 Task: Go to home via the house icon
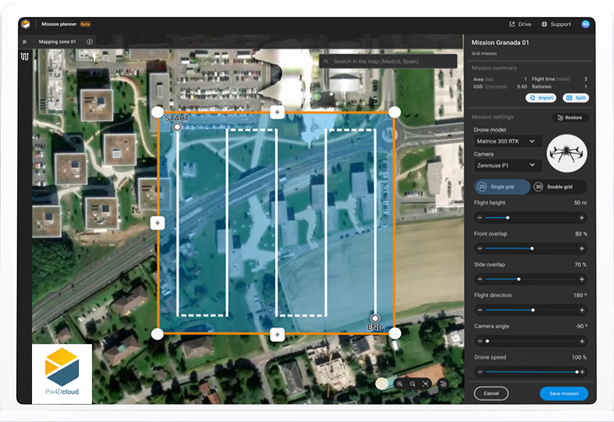click(x=25, y=42)
